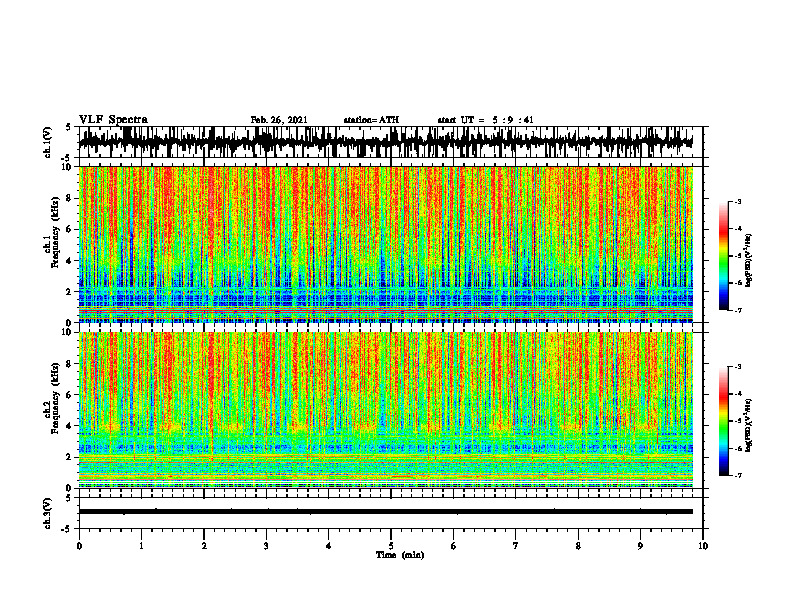Screen dimensions: 792x612
Task: Click the '4' kHz tick of ch.2 spectrogram
Action: (70, 426)
